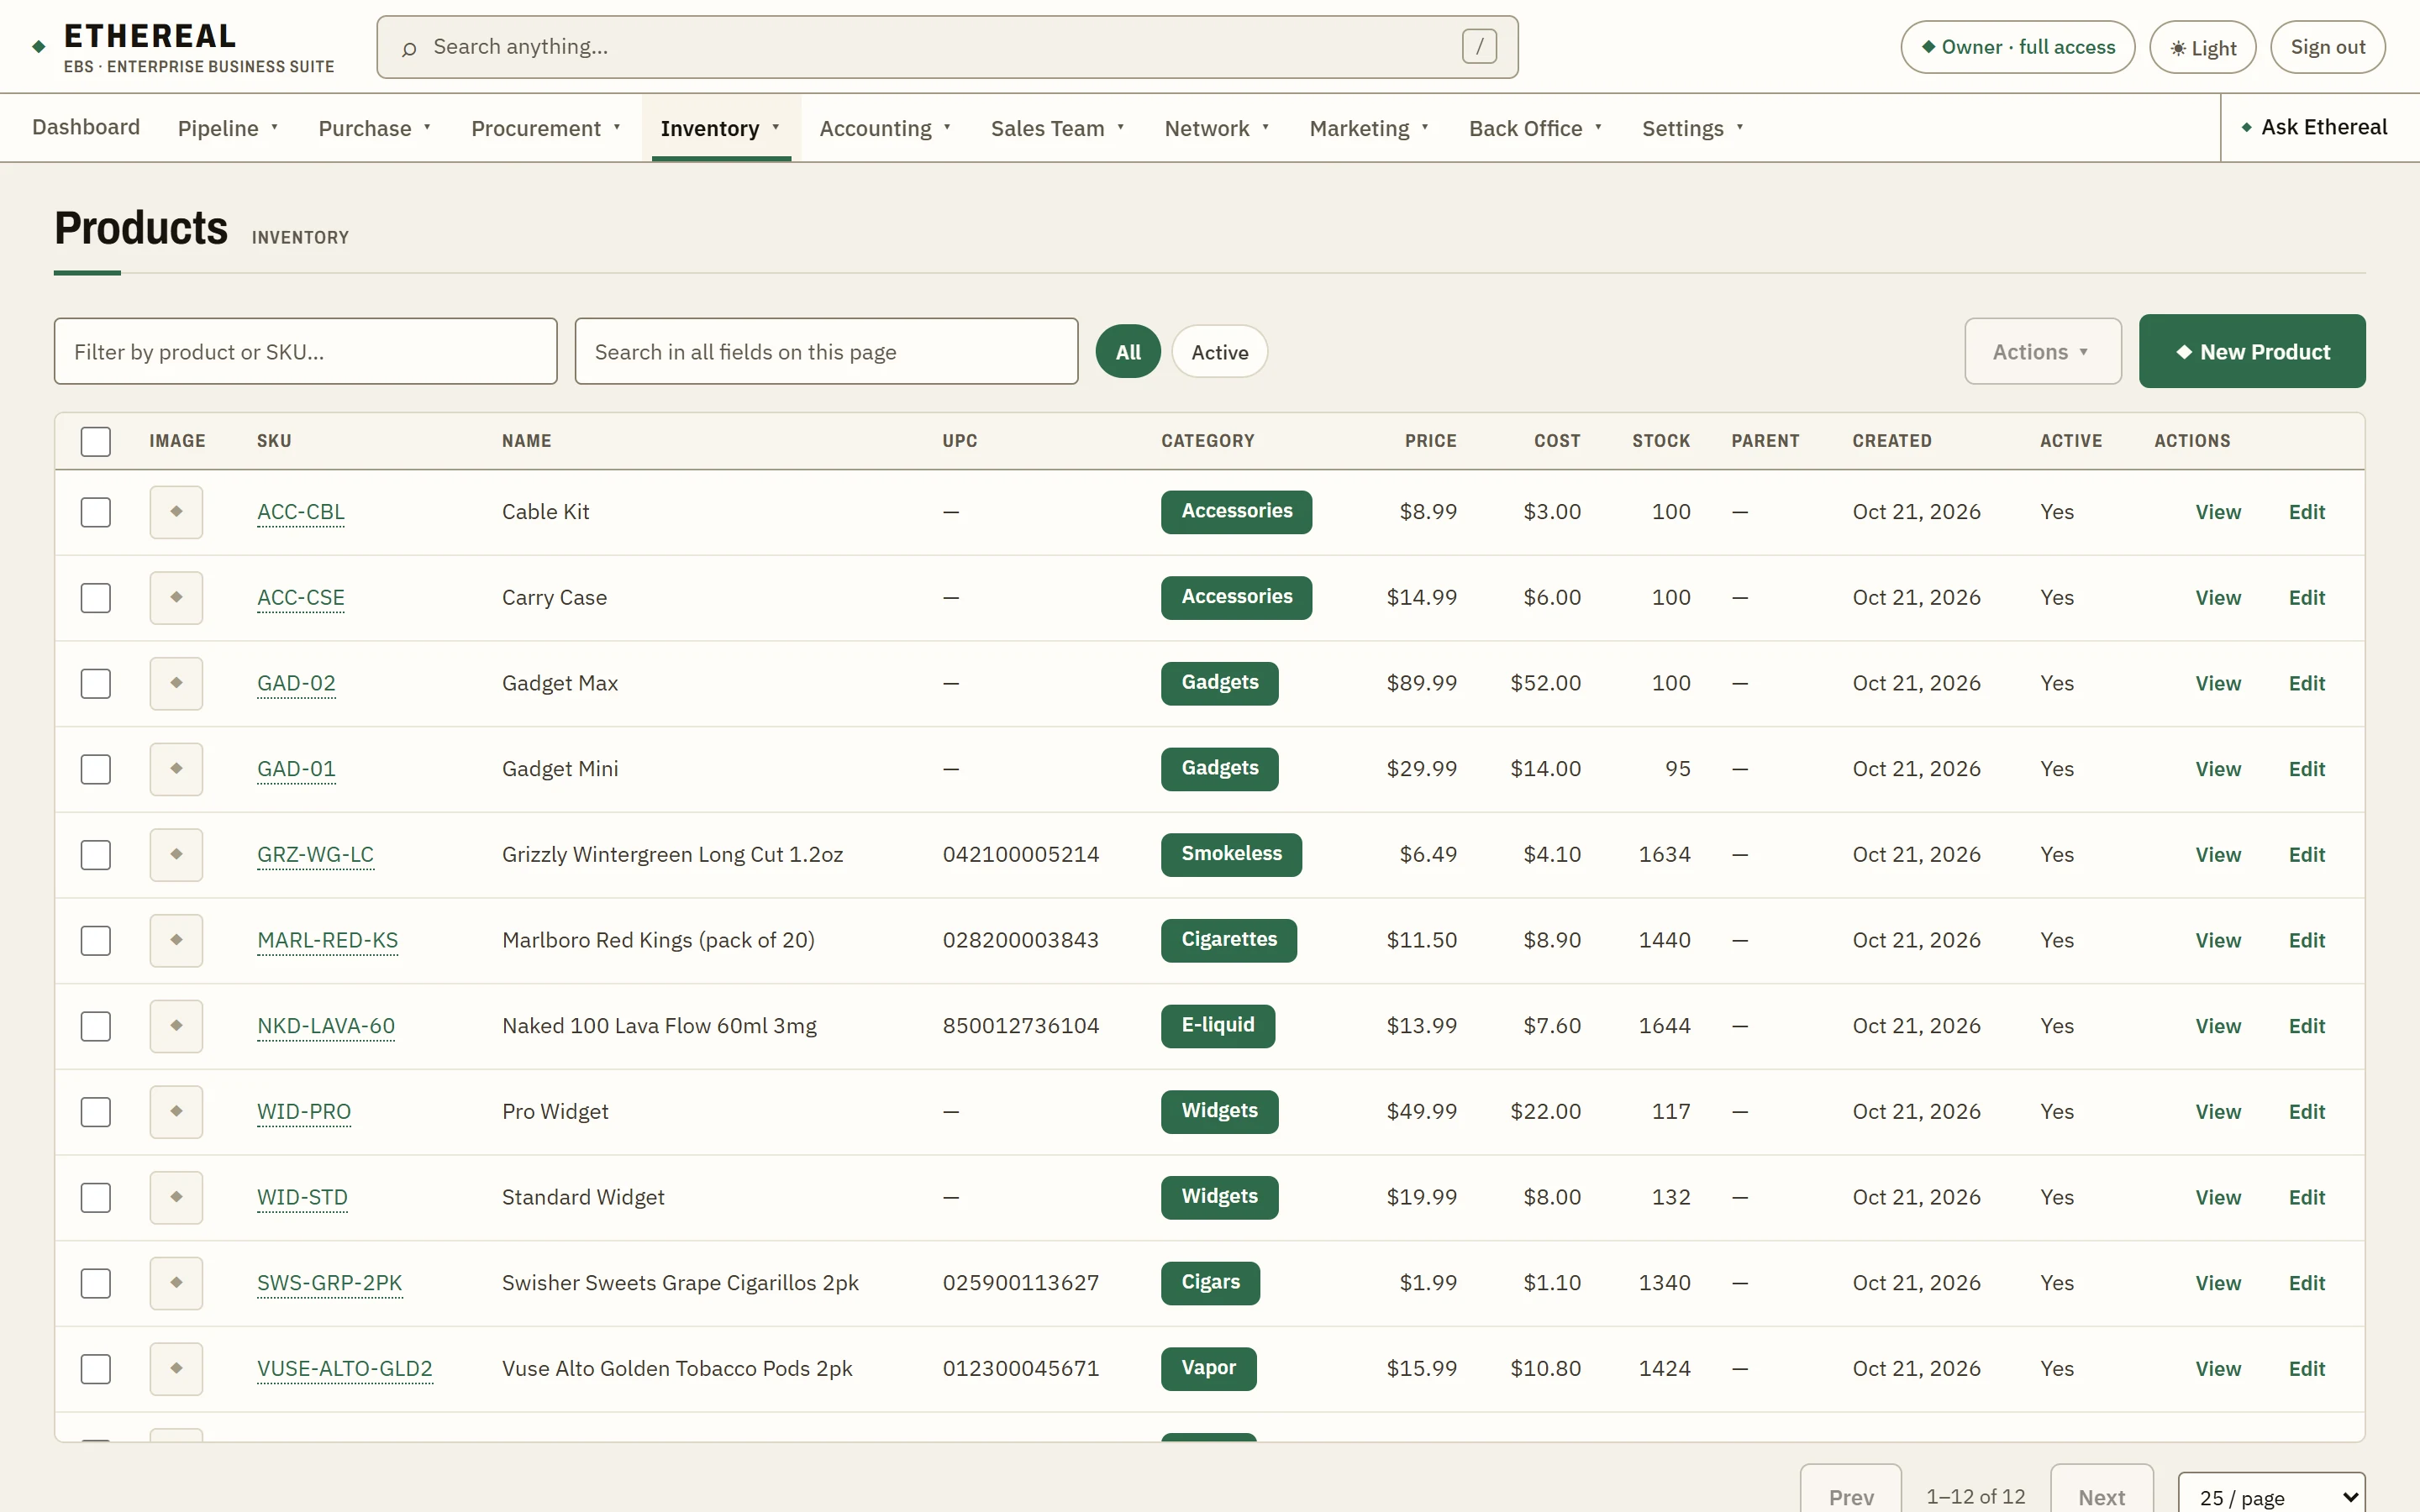Image resolution: width=2420 pixels, height=1512 pixels.
Task: Click the magnifier icon in global search
Action: [x=408, y=48]
